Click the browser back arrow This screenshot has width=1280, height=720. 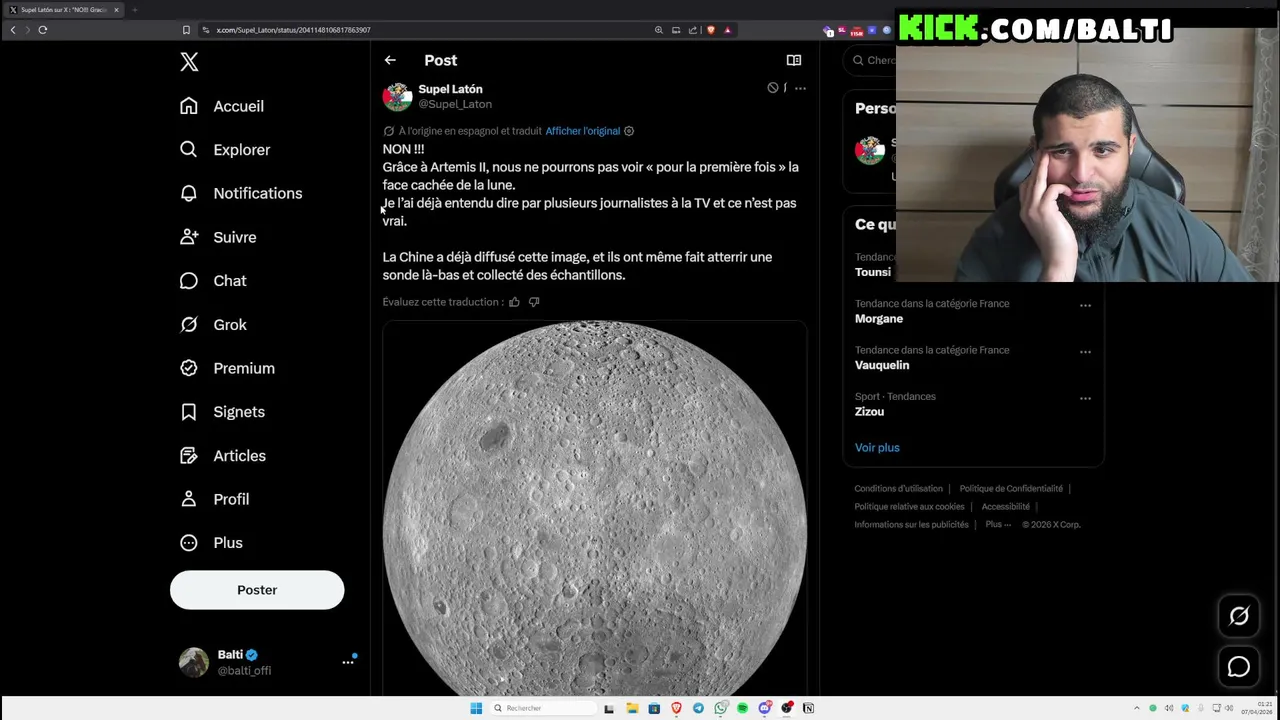[x=13, y=30]
